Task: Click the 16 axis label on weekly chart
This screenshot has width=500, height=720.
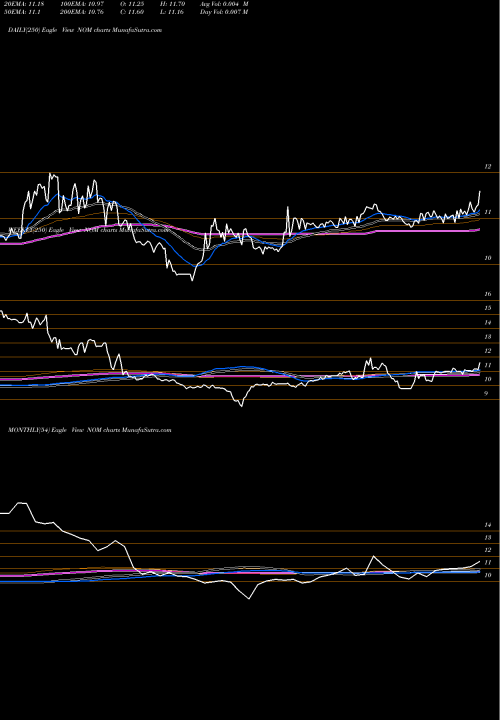Action: [x=488, y=294]
